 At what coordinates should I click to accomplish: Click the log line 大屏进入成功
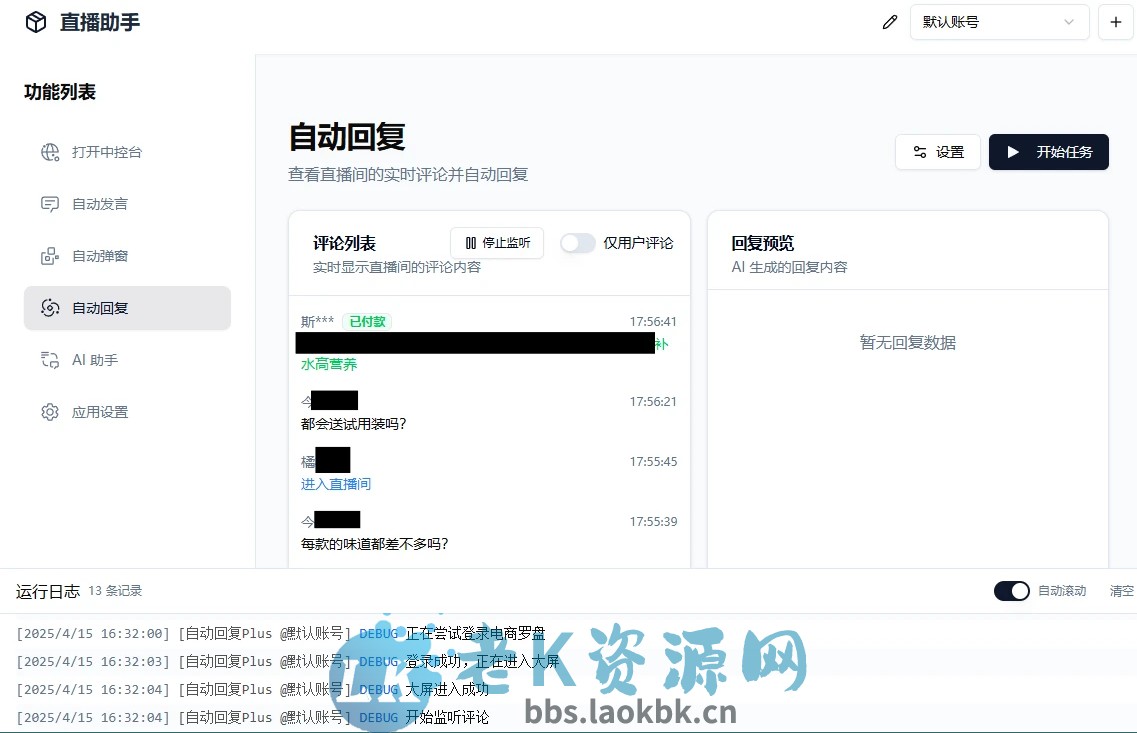(x=447, y=689)
